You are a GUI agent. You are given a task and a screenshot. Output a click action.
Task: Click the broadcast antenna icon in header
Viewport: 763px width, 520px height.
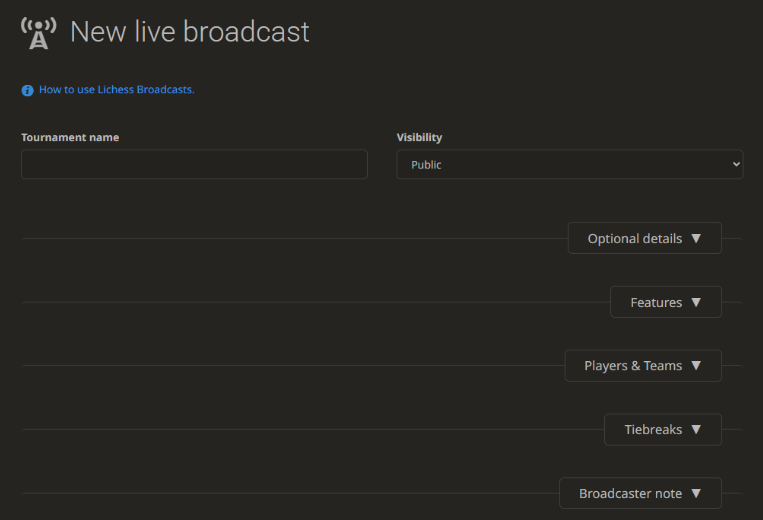coord(38,32)
